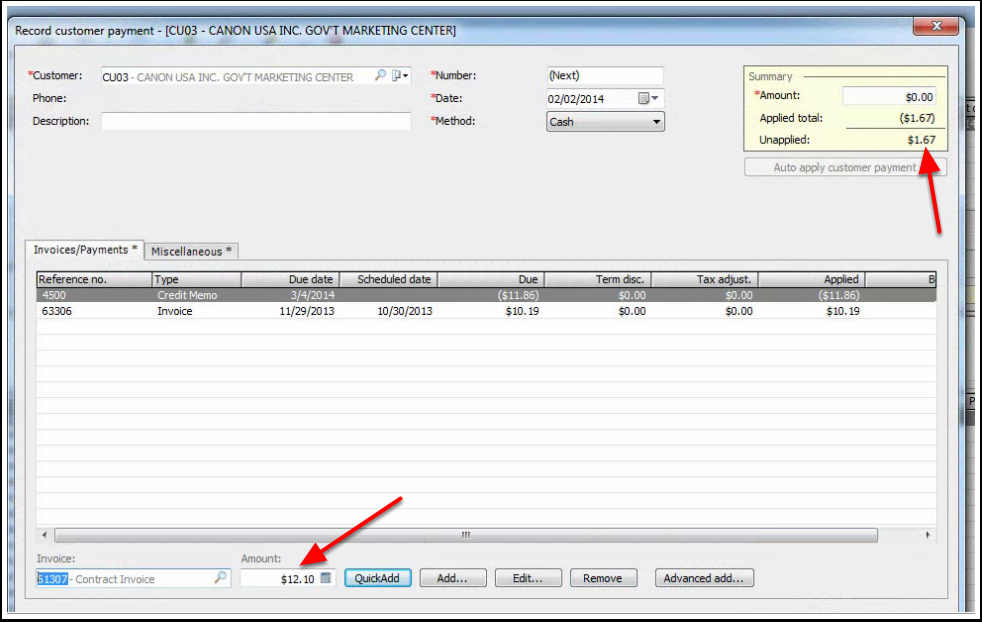Click the Remove button
Screen dimensions: 982x622
click(602, 578)
